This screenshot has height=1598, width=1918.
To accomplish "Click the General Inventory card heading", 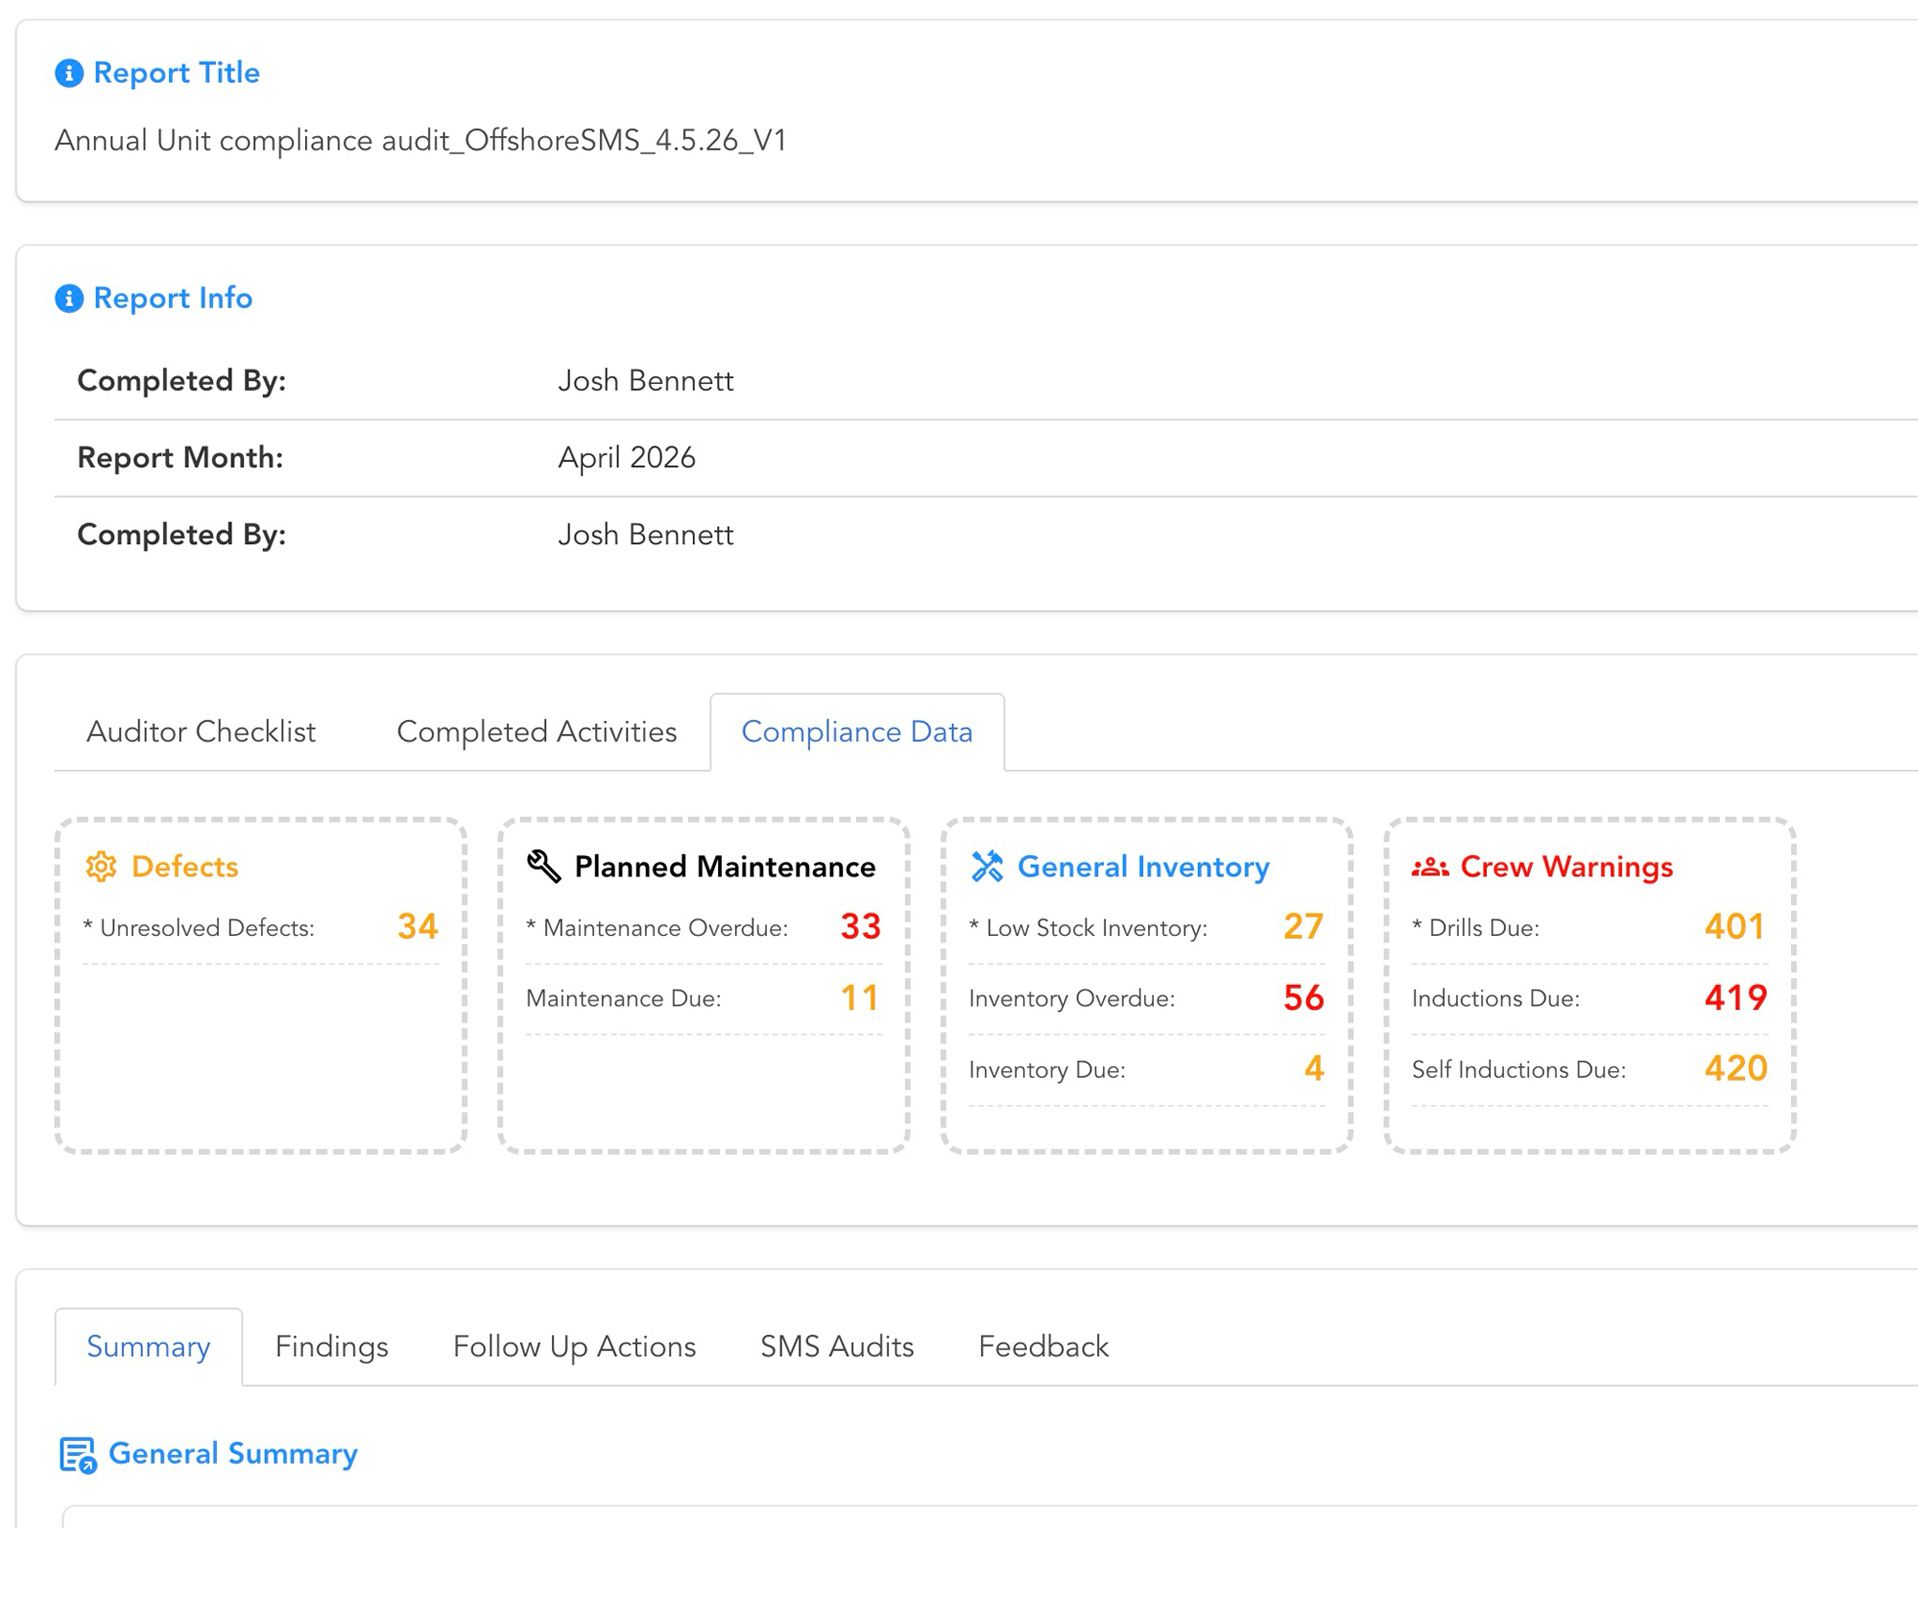I will pyautogui.click(x=1143, y=867).
